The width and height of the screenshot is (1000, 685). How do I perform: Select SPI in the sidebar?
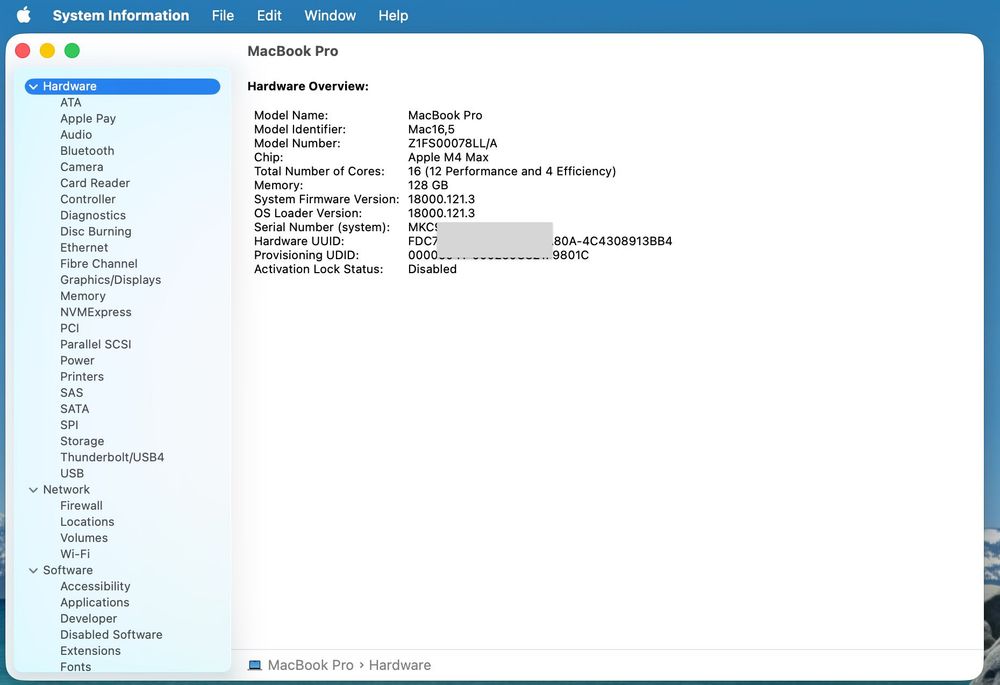70,425
